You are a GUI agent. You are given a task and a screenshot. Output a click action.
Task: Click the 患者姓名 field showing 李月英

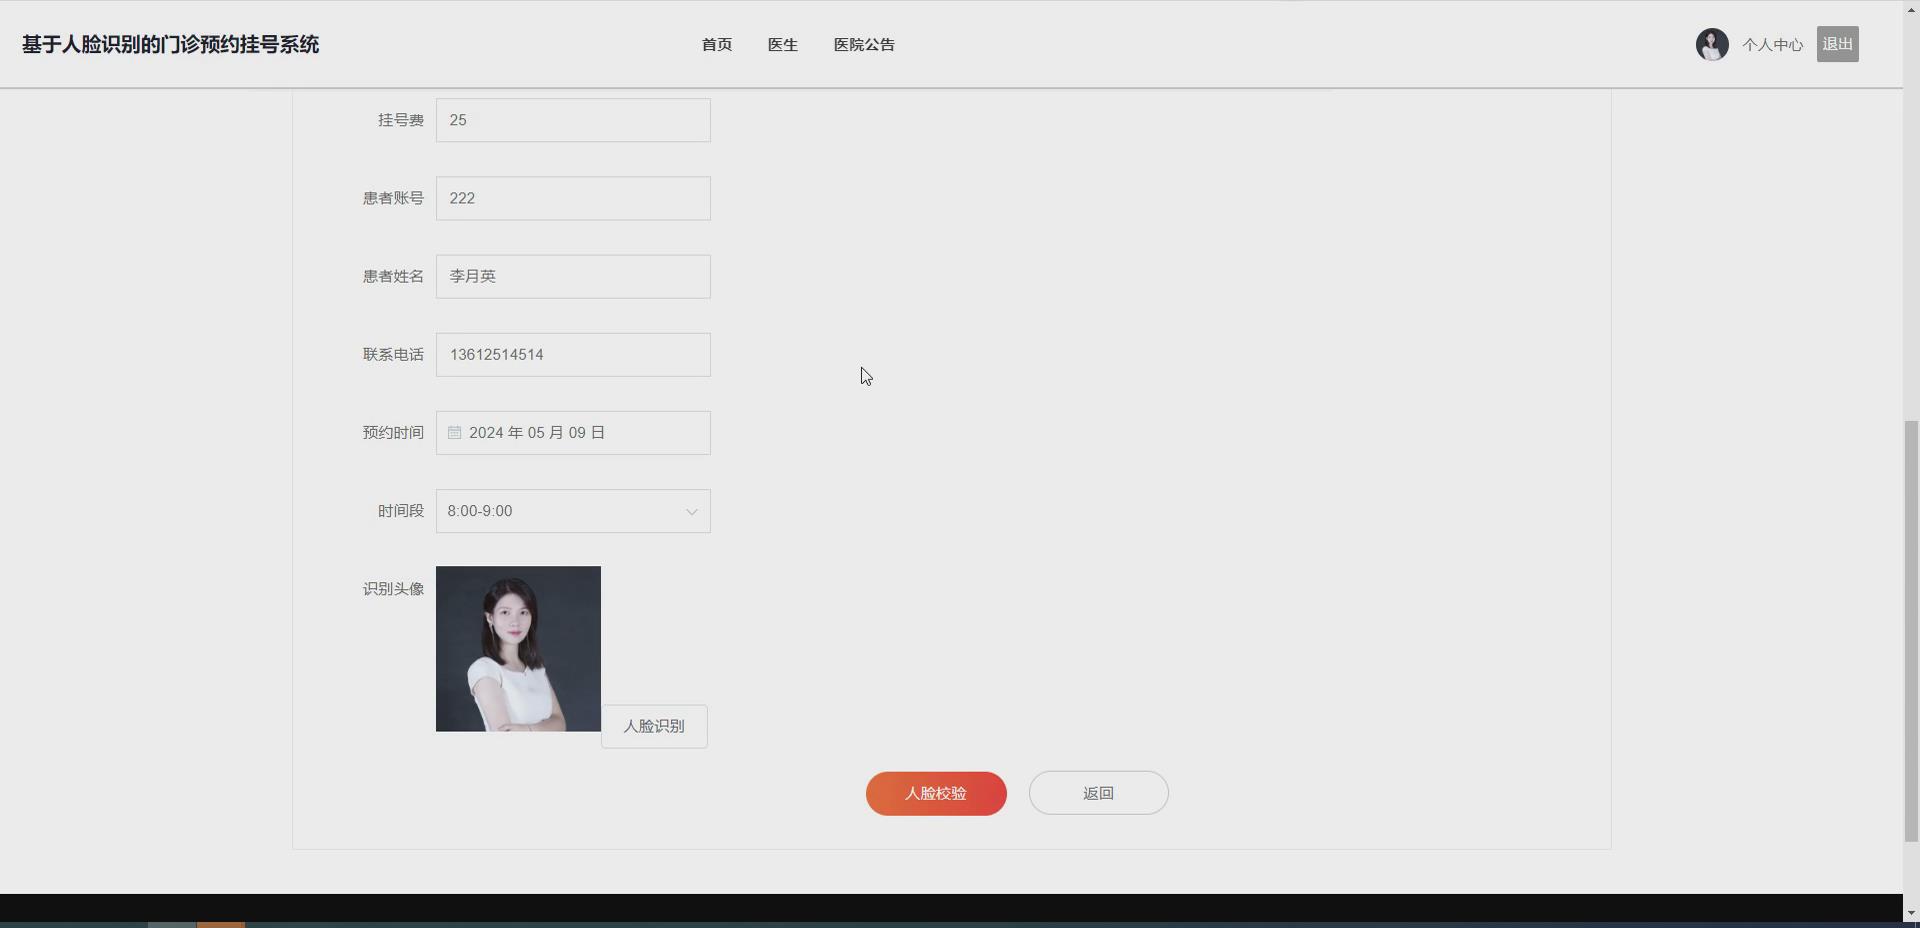(x=573, y=276)
